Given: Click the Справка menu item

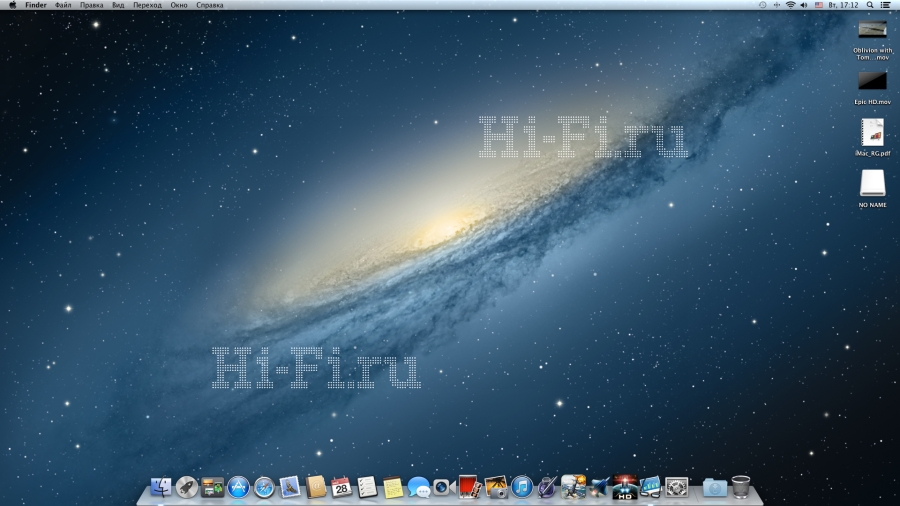Looking at the screenshot, I should (210, 5).
